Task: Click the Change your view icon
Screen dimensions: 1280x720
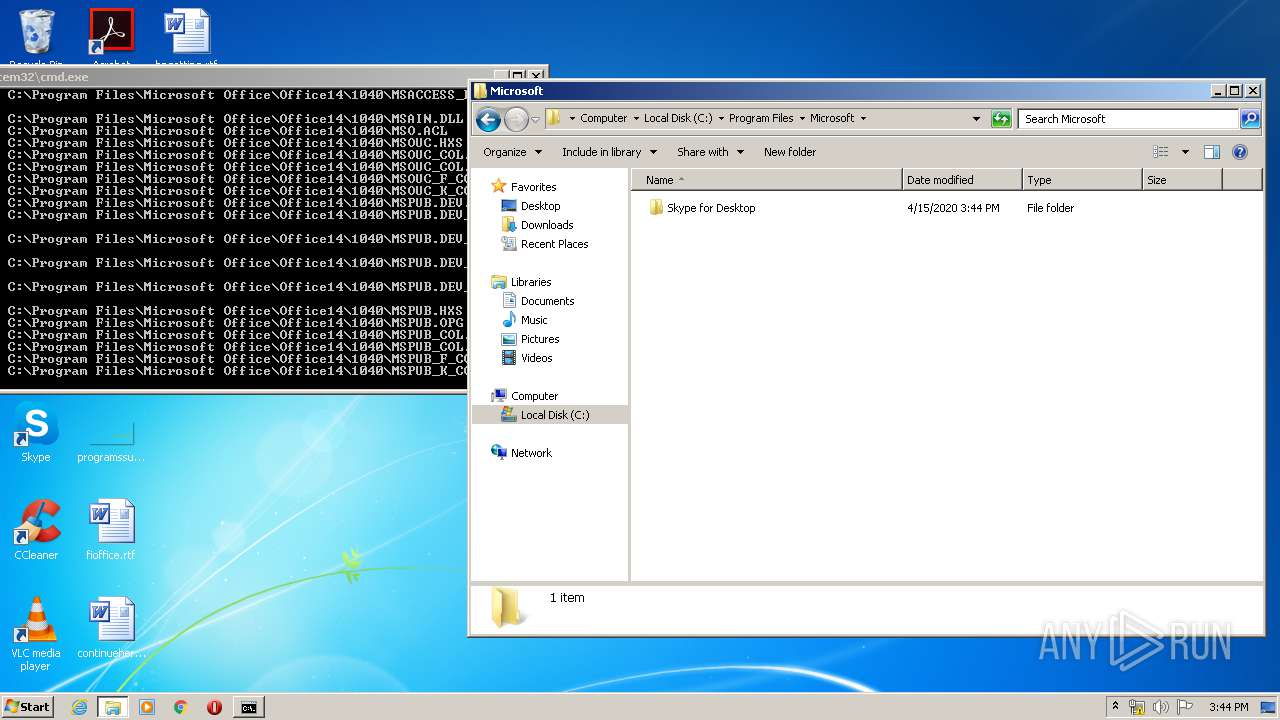Action: [x=1161, y=152]
